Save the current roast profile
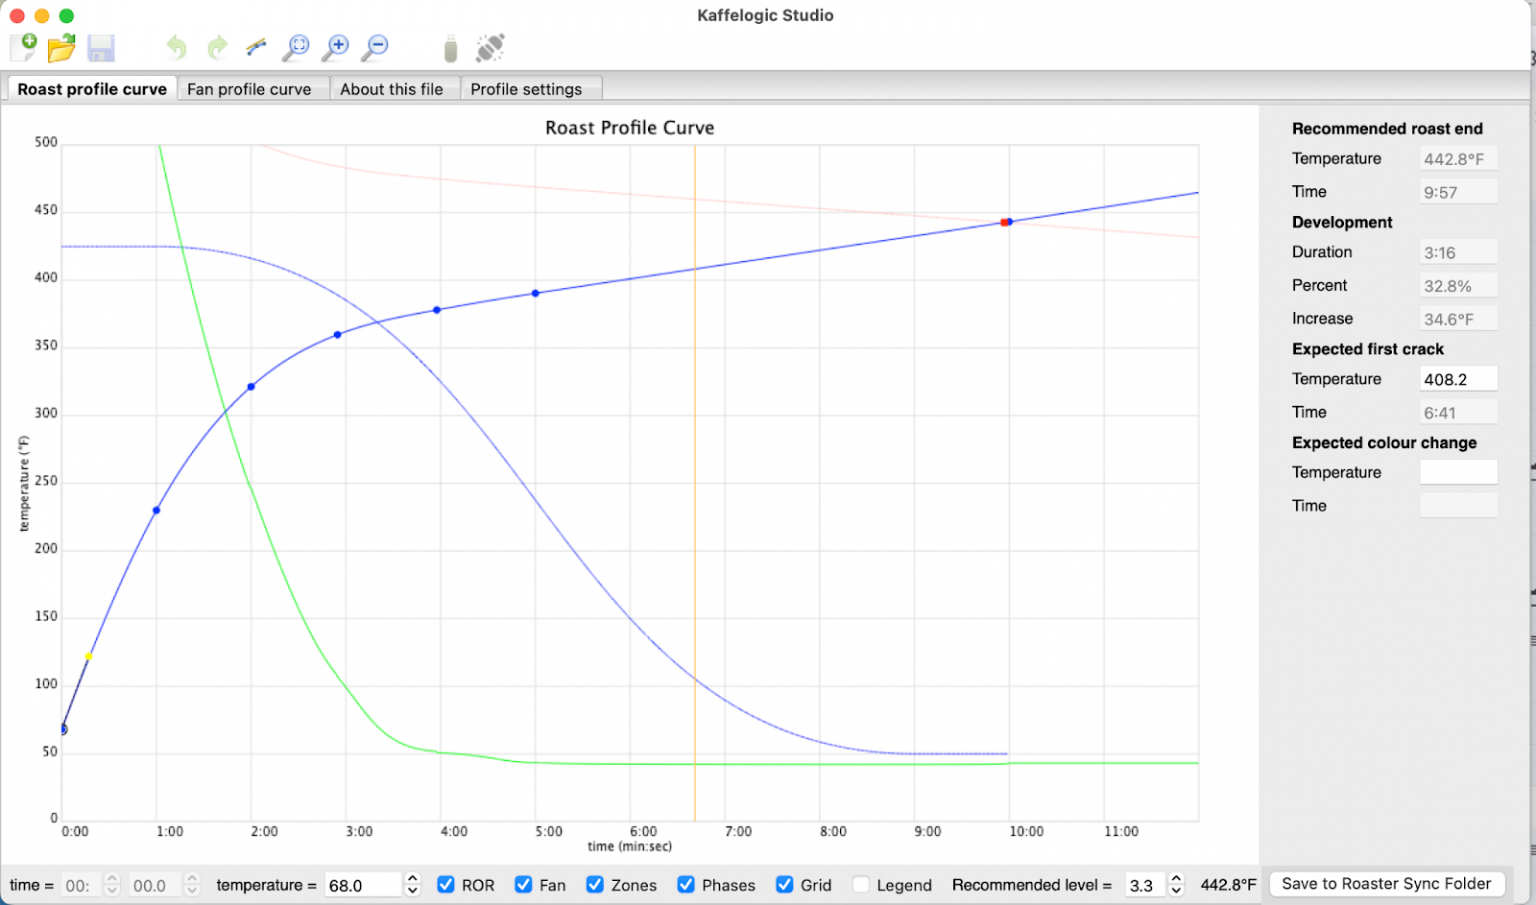This screenshot has width=1536, height=905. point(101,47)
